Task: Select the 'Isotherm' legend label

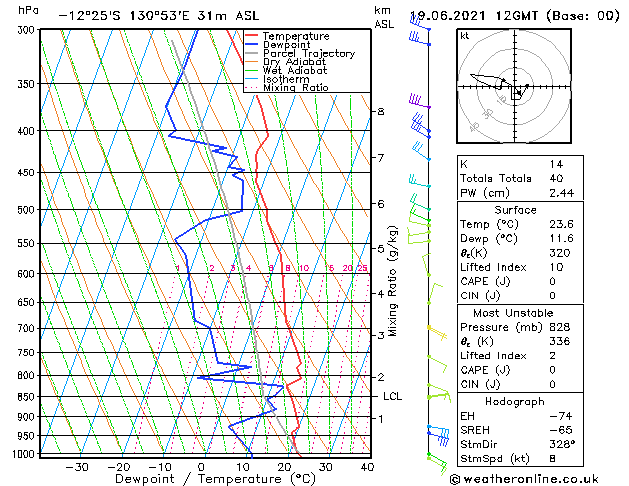Action: 286,79
